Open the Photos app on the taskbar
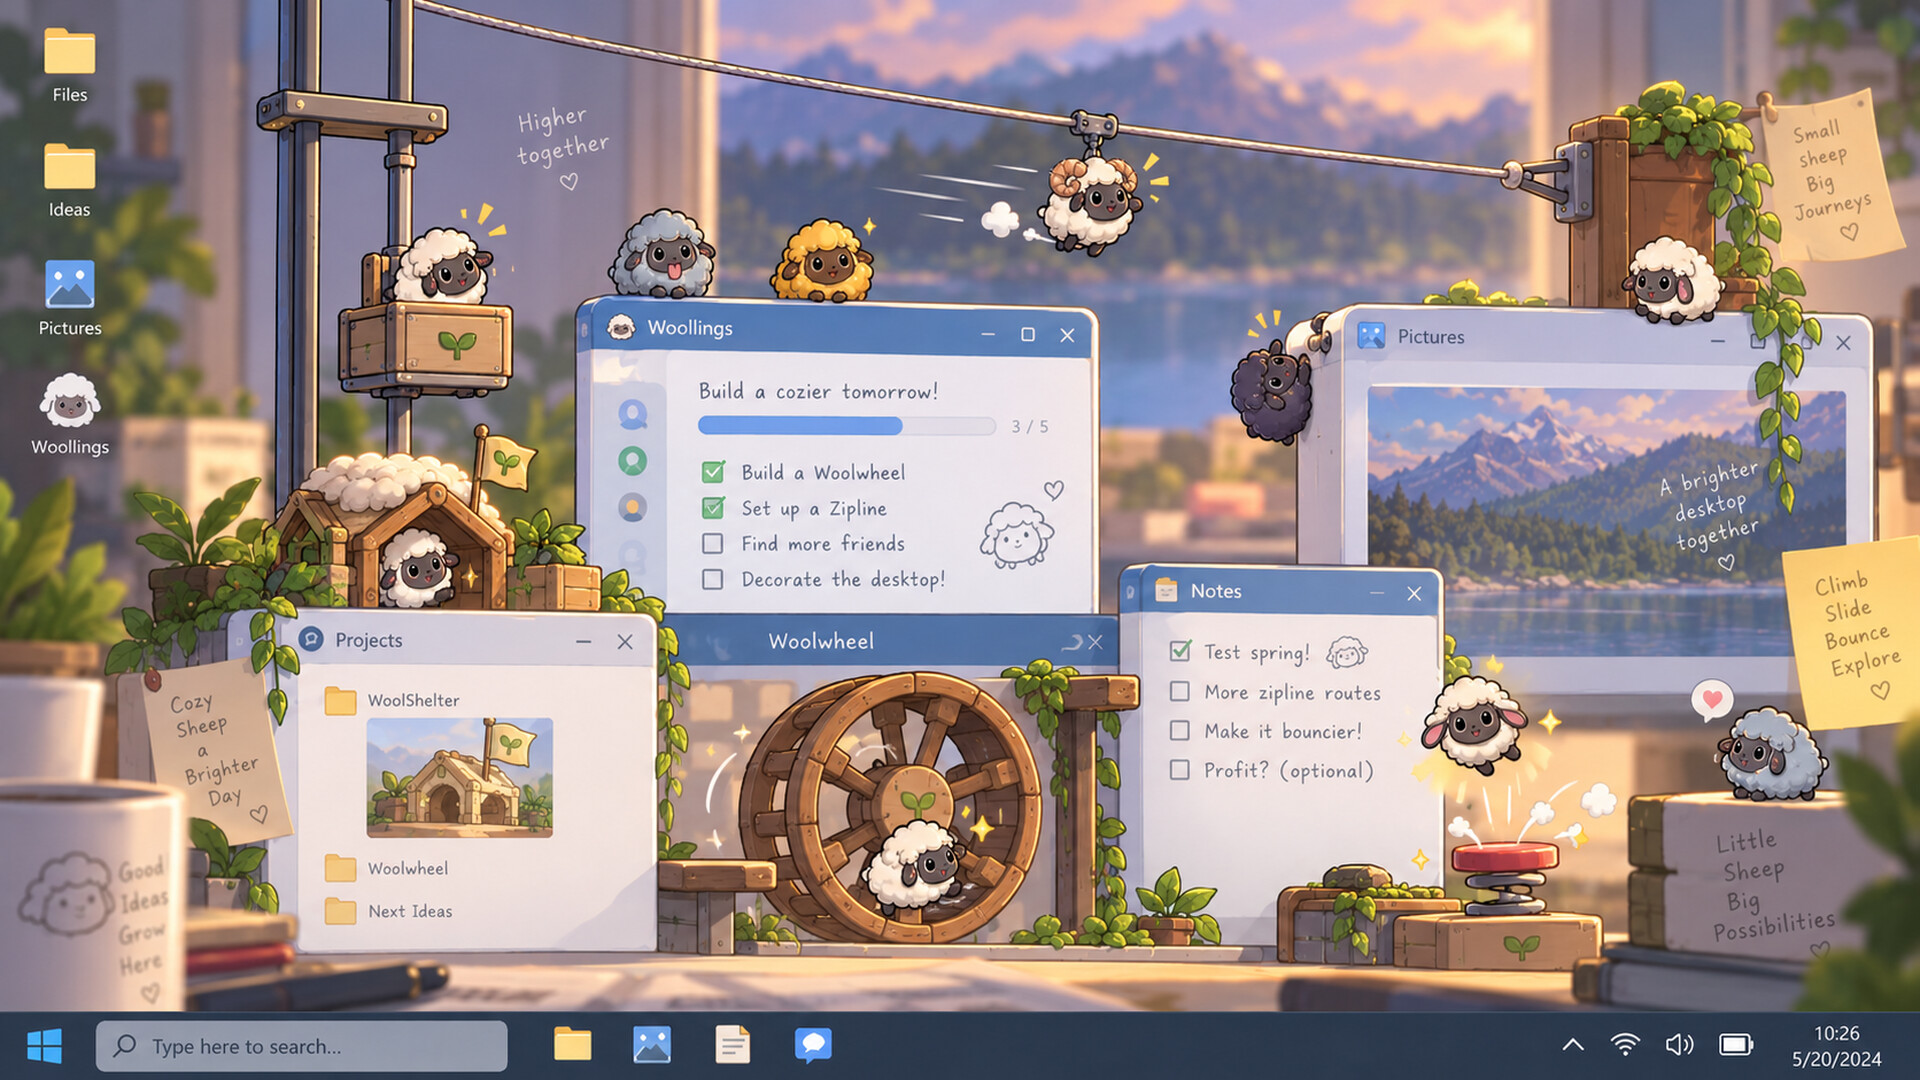The image size is (1920, 1080). [652, 1045]
